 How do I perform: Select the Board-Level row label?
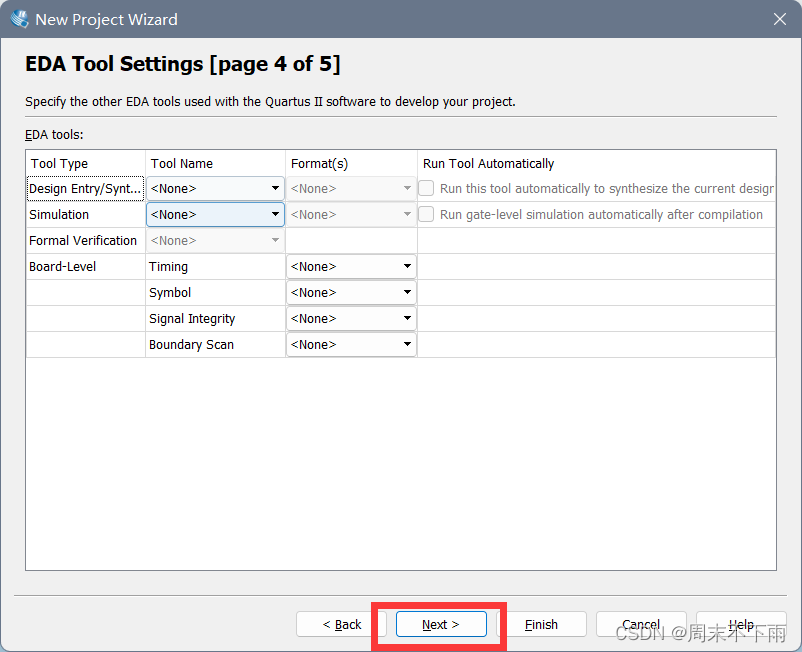[62, 267]
